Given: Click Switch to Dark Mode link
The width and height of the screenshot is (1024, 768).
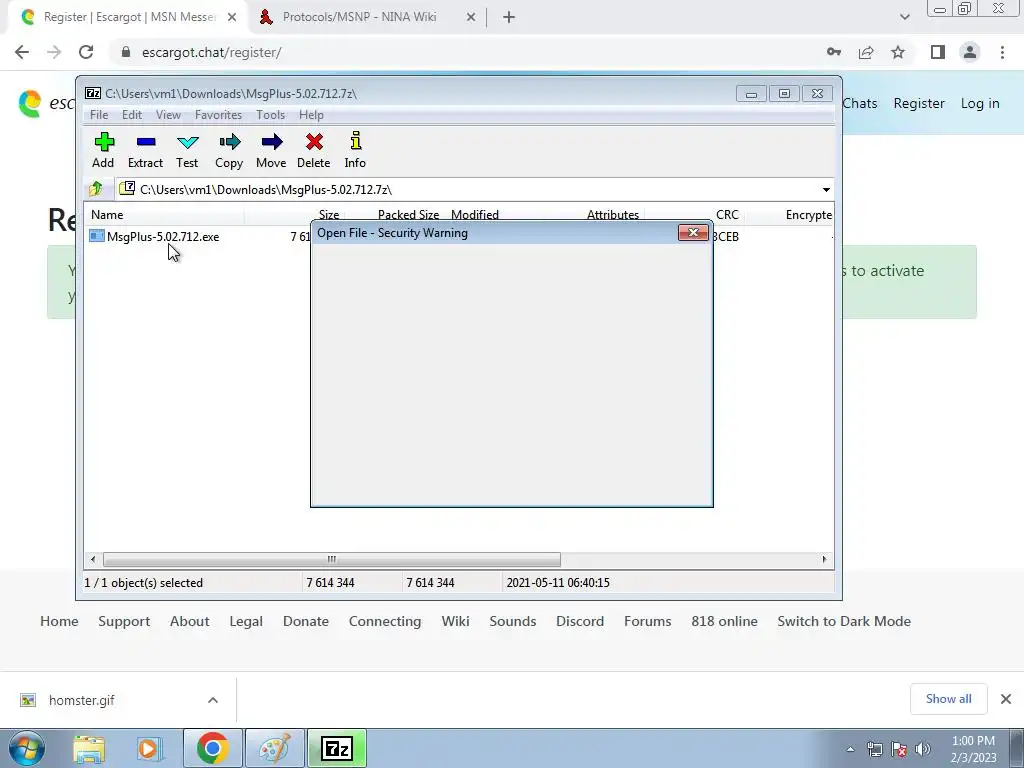Looking at the screenshot, I should [844, 621].
